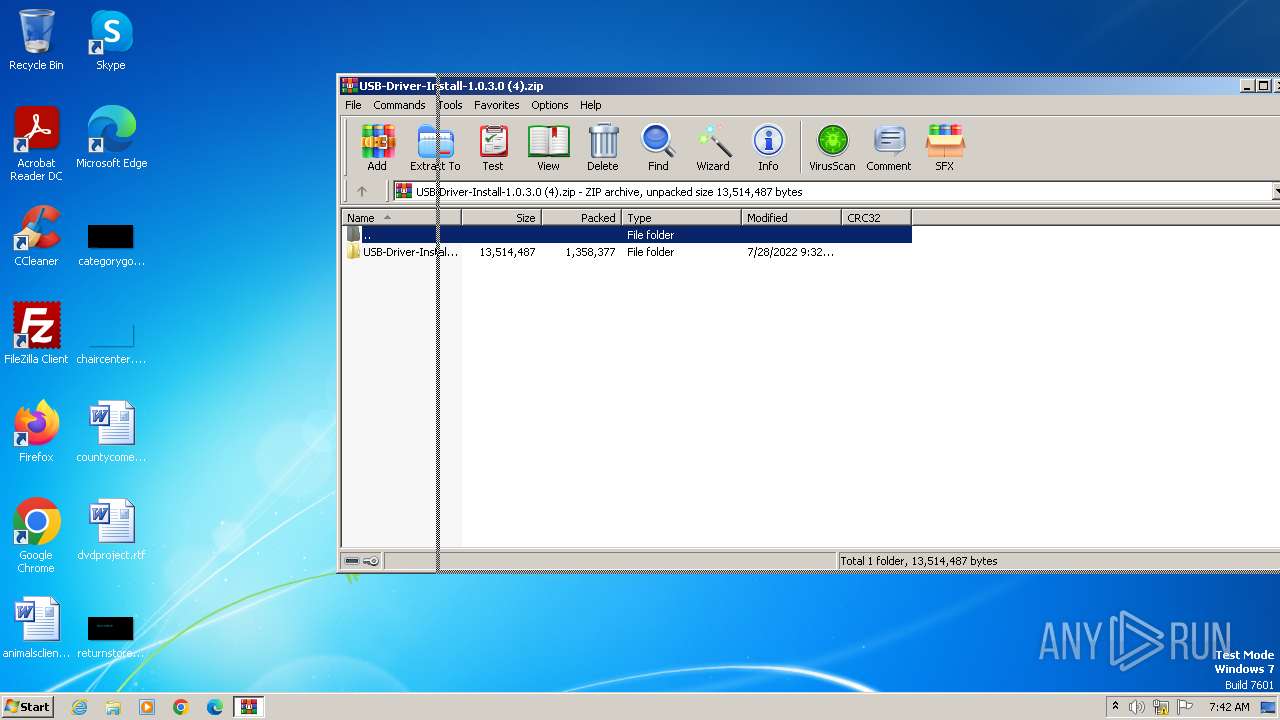Click the View file icon
1280x720 pixels.
click(x=548, y=148)
